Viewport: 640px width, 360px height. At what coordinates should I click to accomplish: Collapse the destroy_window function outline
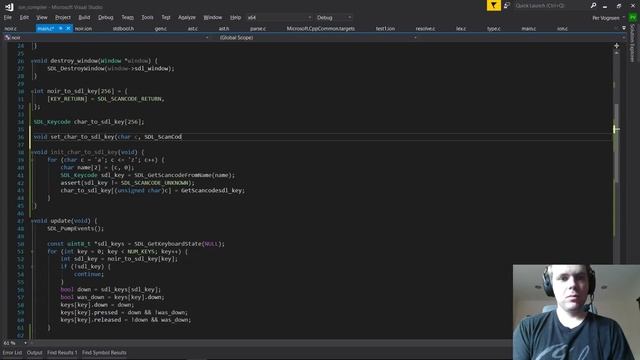pyautogui.click(x=32, y=61)
